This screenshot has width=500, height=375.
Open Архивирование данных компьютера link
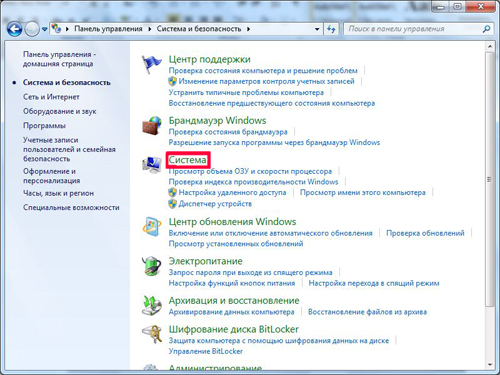[x=232, y=312]
